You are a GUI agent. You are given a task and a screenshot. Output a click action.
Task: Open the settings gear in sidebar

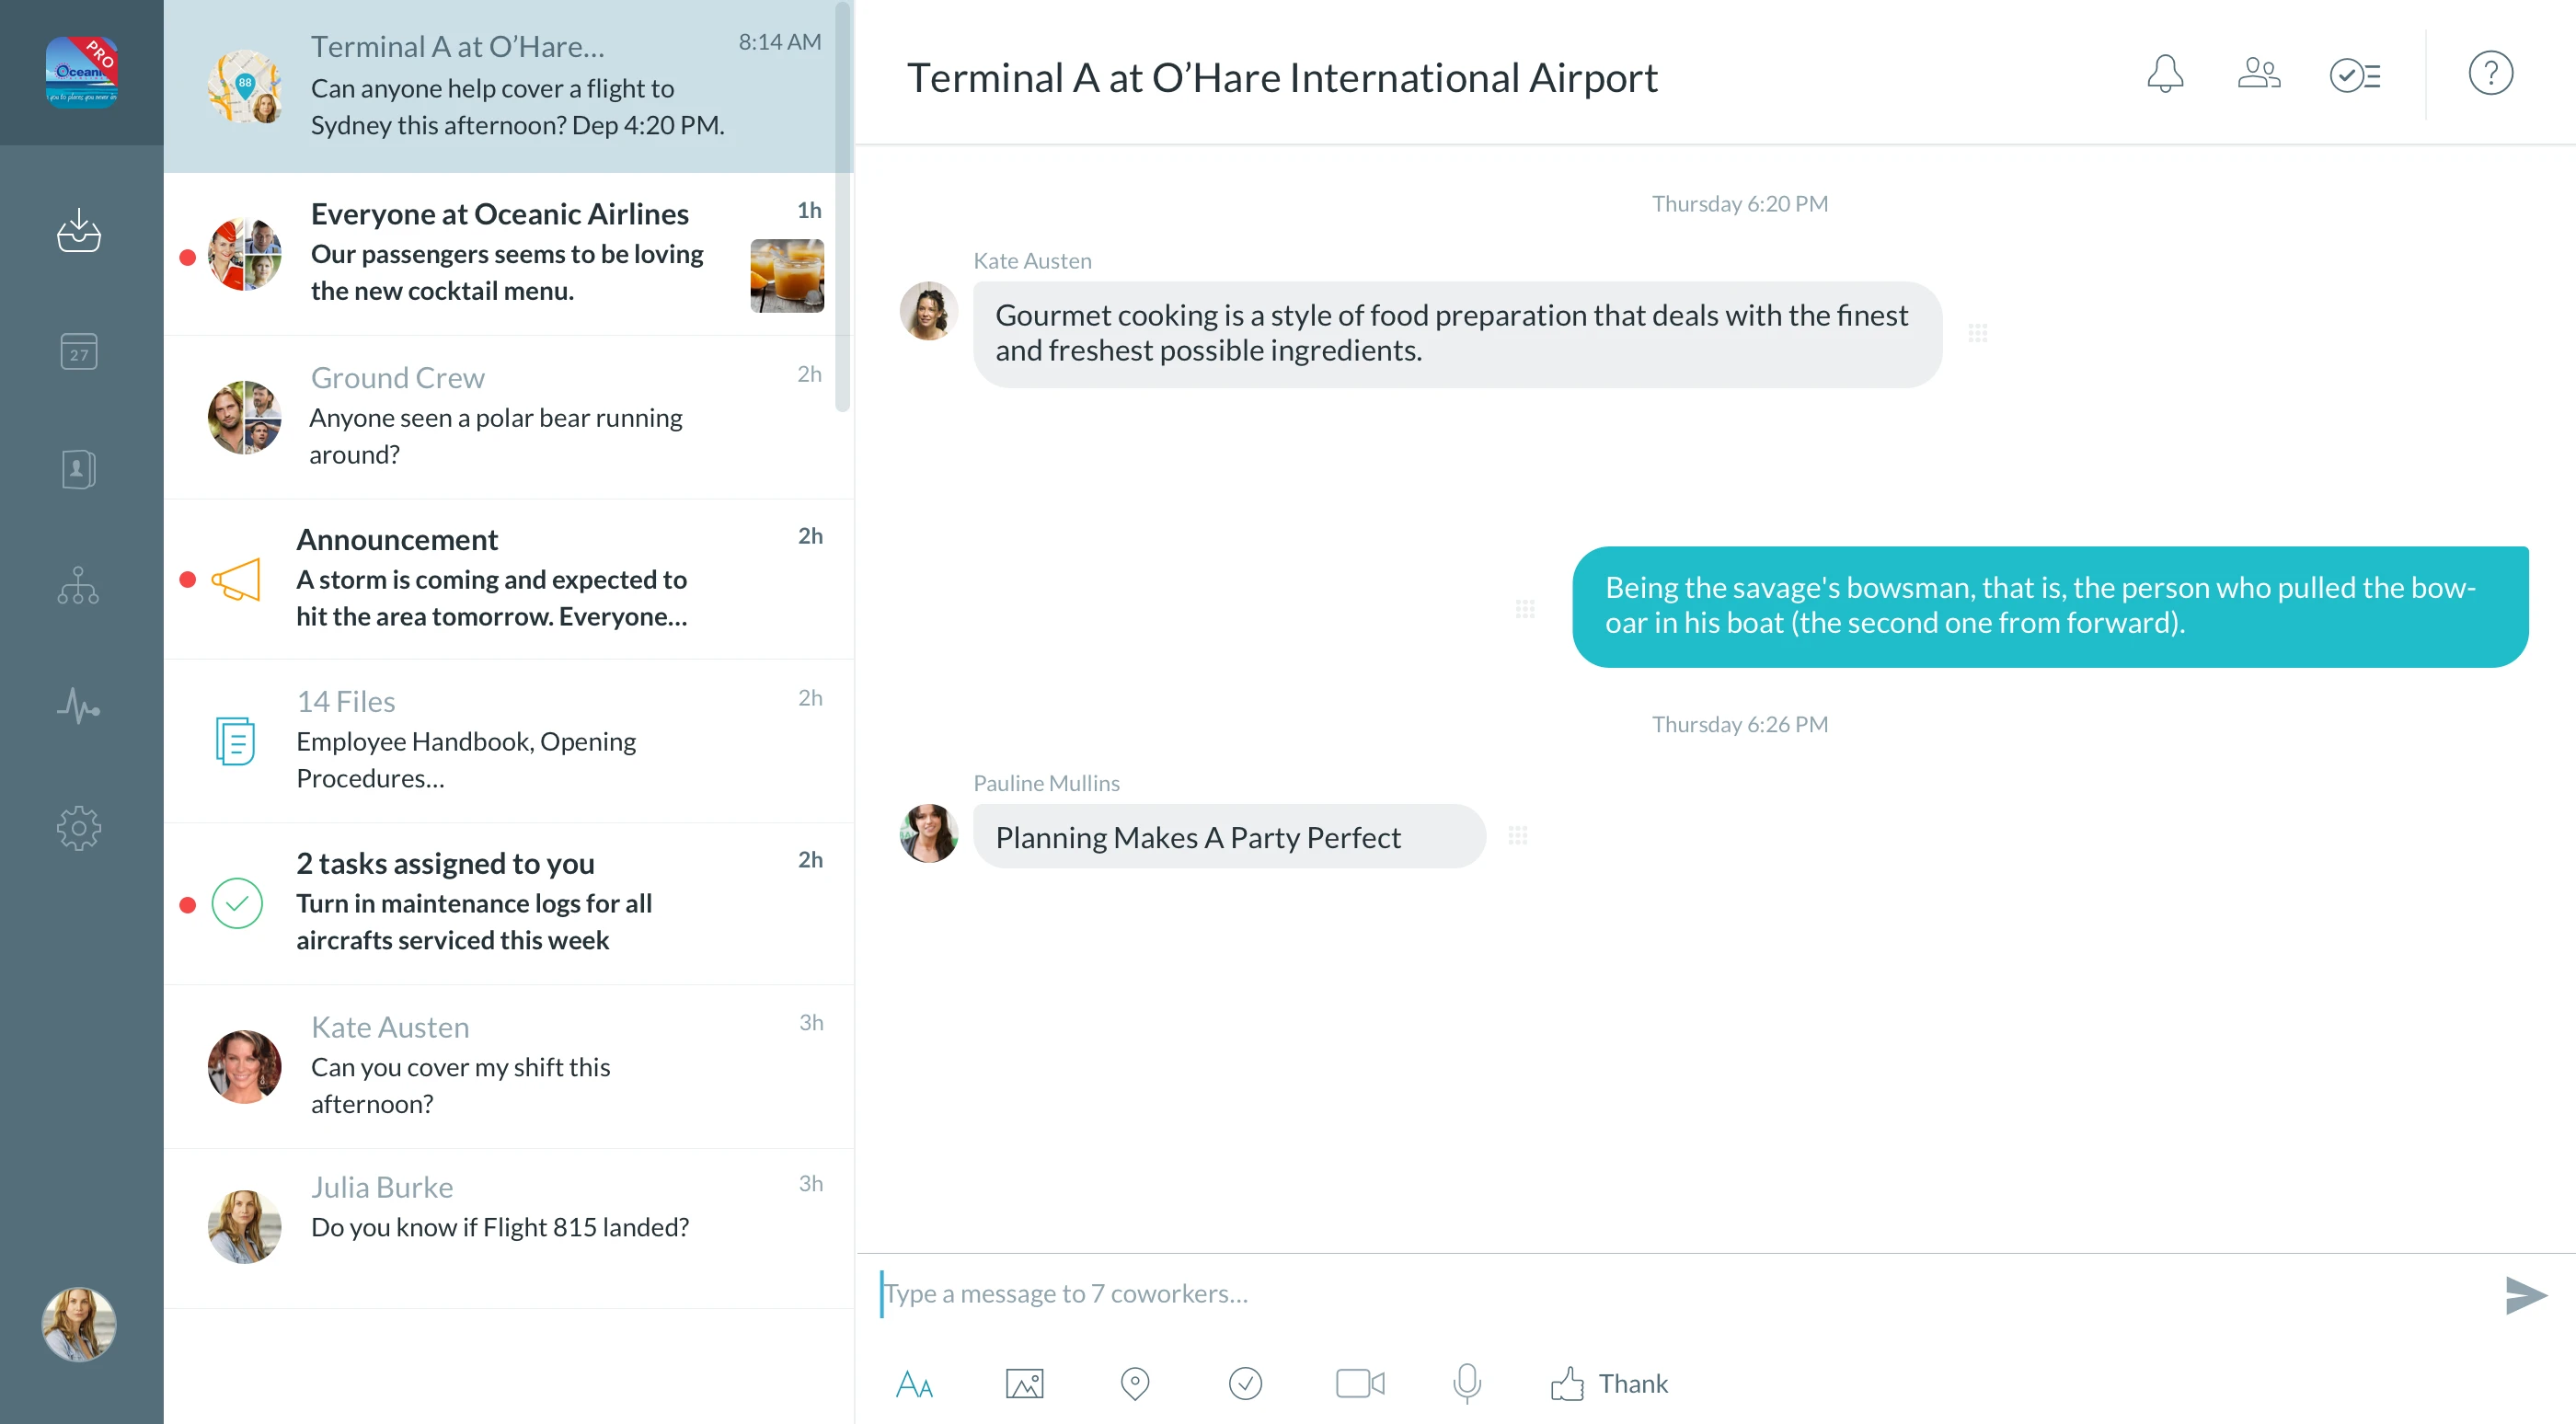click(x=79, y=828)
